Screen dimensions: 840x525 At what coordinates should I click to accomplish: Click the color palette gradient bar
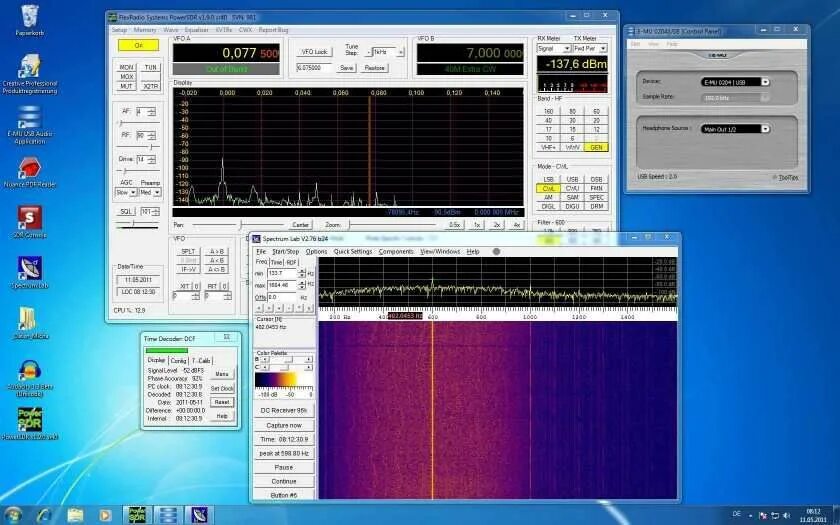tap(283, 380)
